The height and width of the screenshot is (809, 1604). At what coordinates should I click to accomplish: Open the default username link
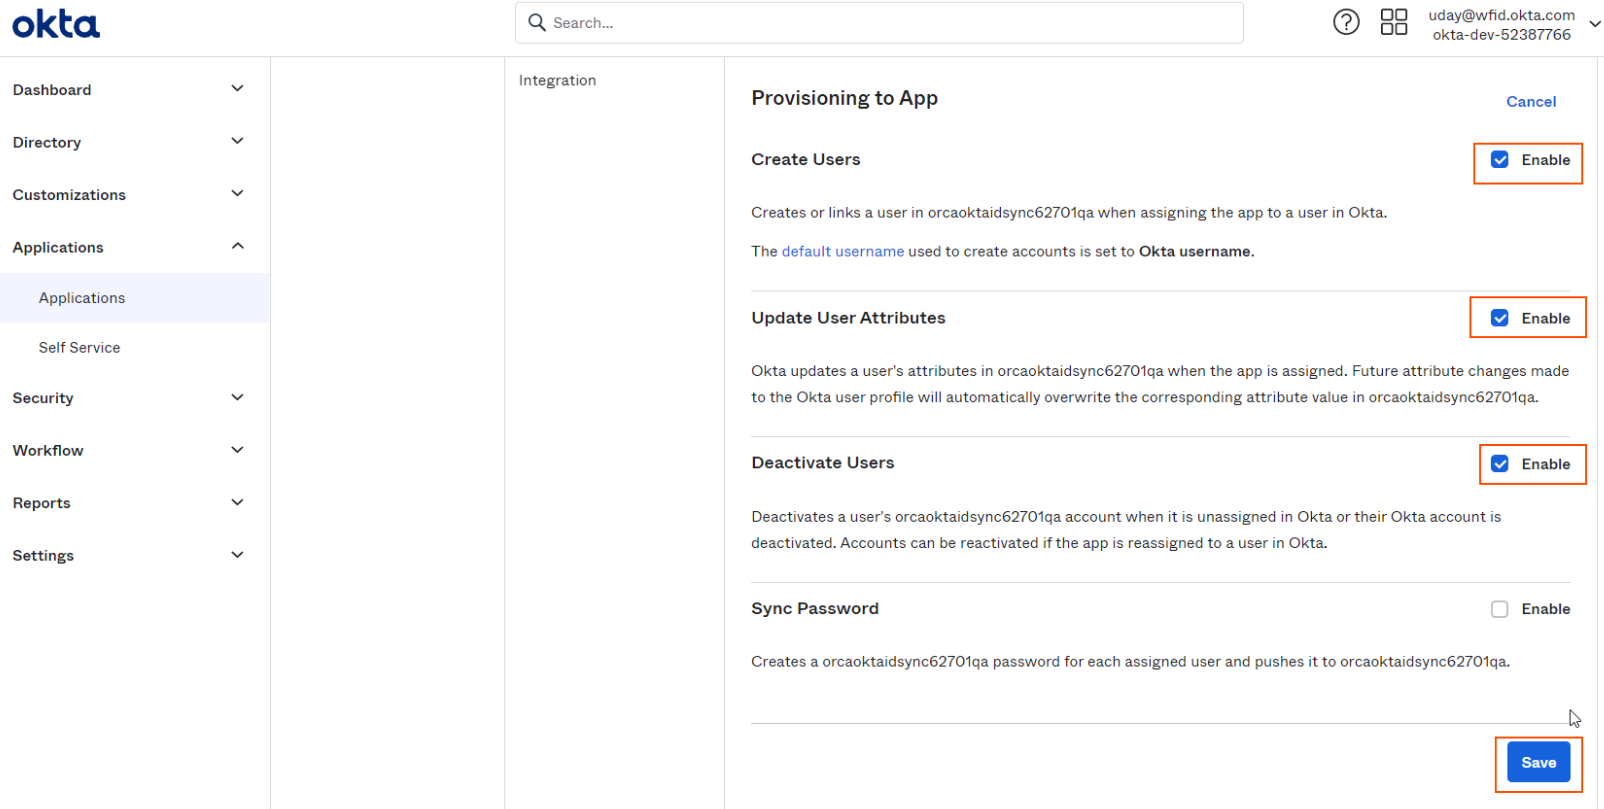click(843, 251)
